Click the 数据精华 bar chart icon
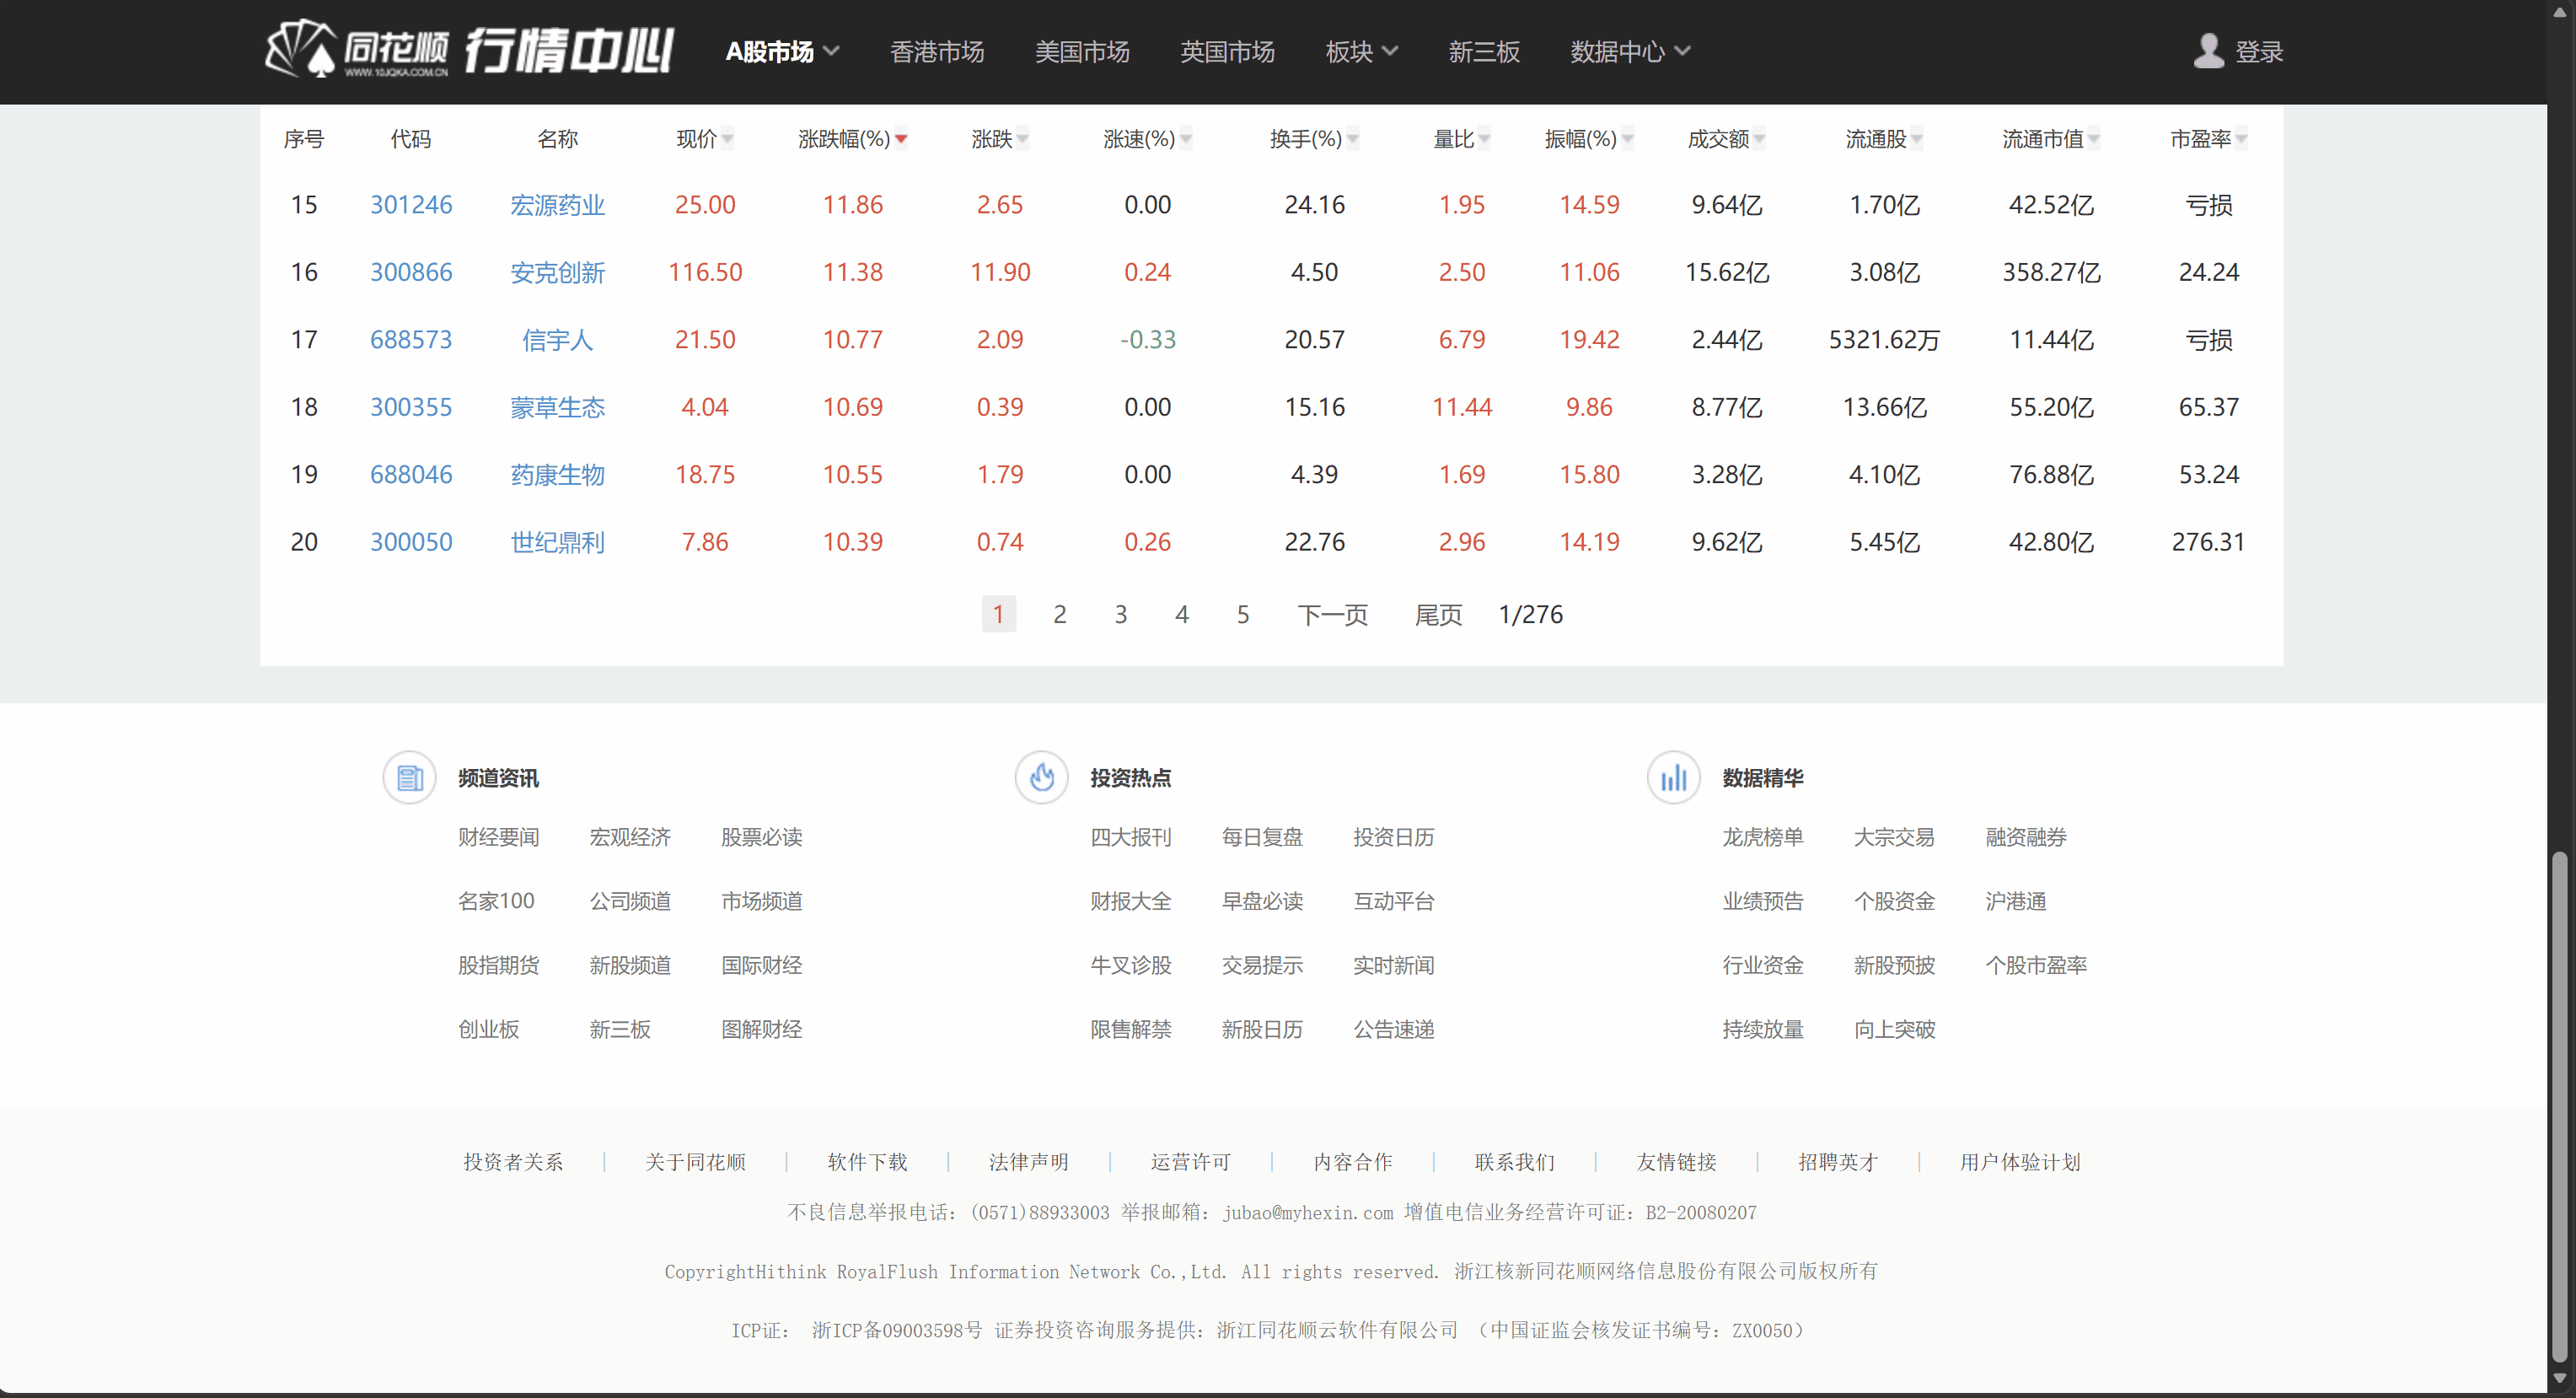The image size is (2576, 1398). (x=1673, y=777)
